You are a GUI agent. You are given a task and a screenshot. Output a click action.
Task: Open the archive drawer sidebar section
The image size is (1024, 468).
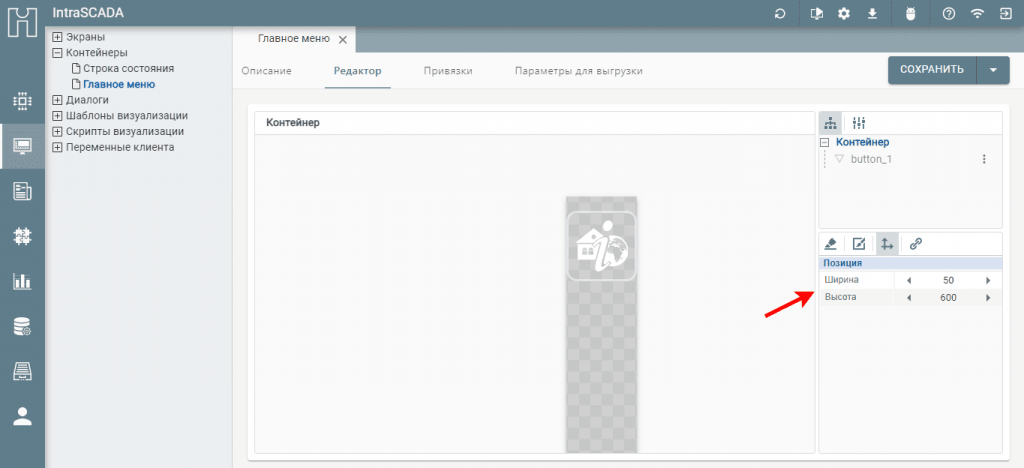(x=23, y=371)
